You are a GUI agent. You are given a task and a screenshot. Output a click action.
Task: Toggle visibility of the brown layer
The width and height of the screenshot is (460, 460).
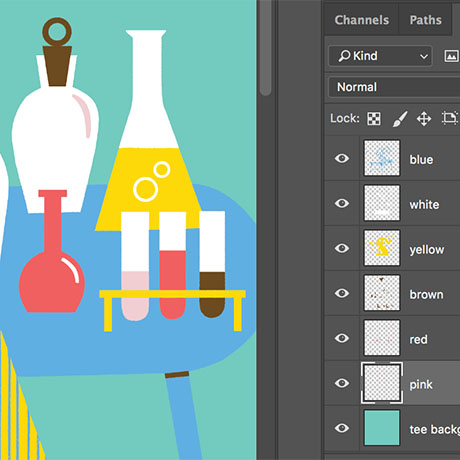click(x=342, y=293)
